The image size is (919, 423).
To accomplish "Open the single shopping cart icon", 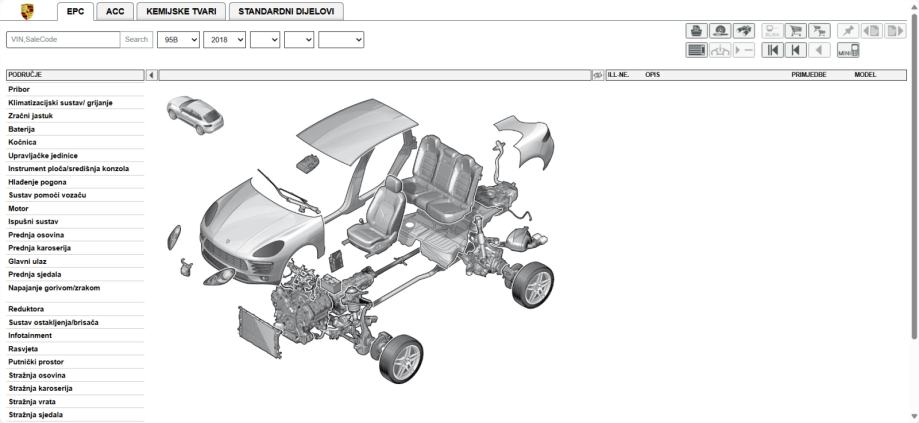I will 795,30.
